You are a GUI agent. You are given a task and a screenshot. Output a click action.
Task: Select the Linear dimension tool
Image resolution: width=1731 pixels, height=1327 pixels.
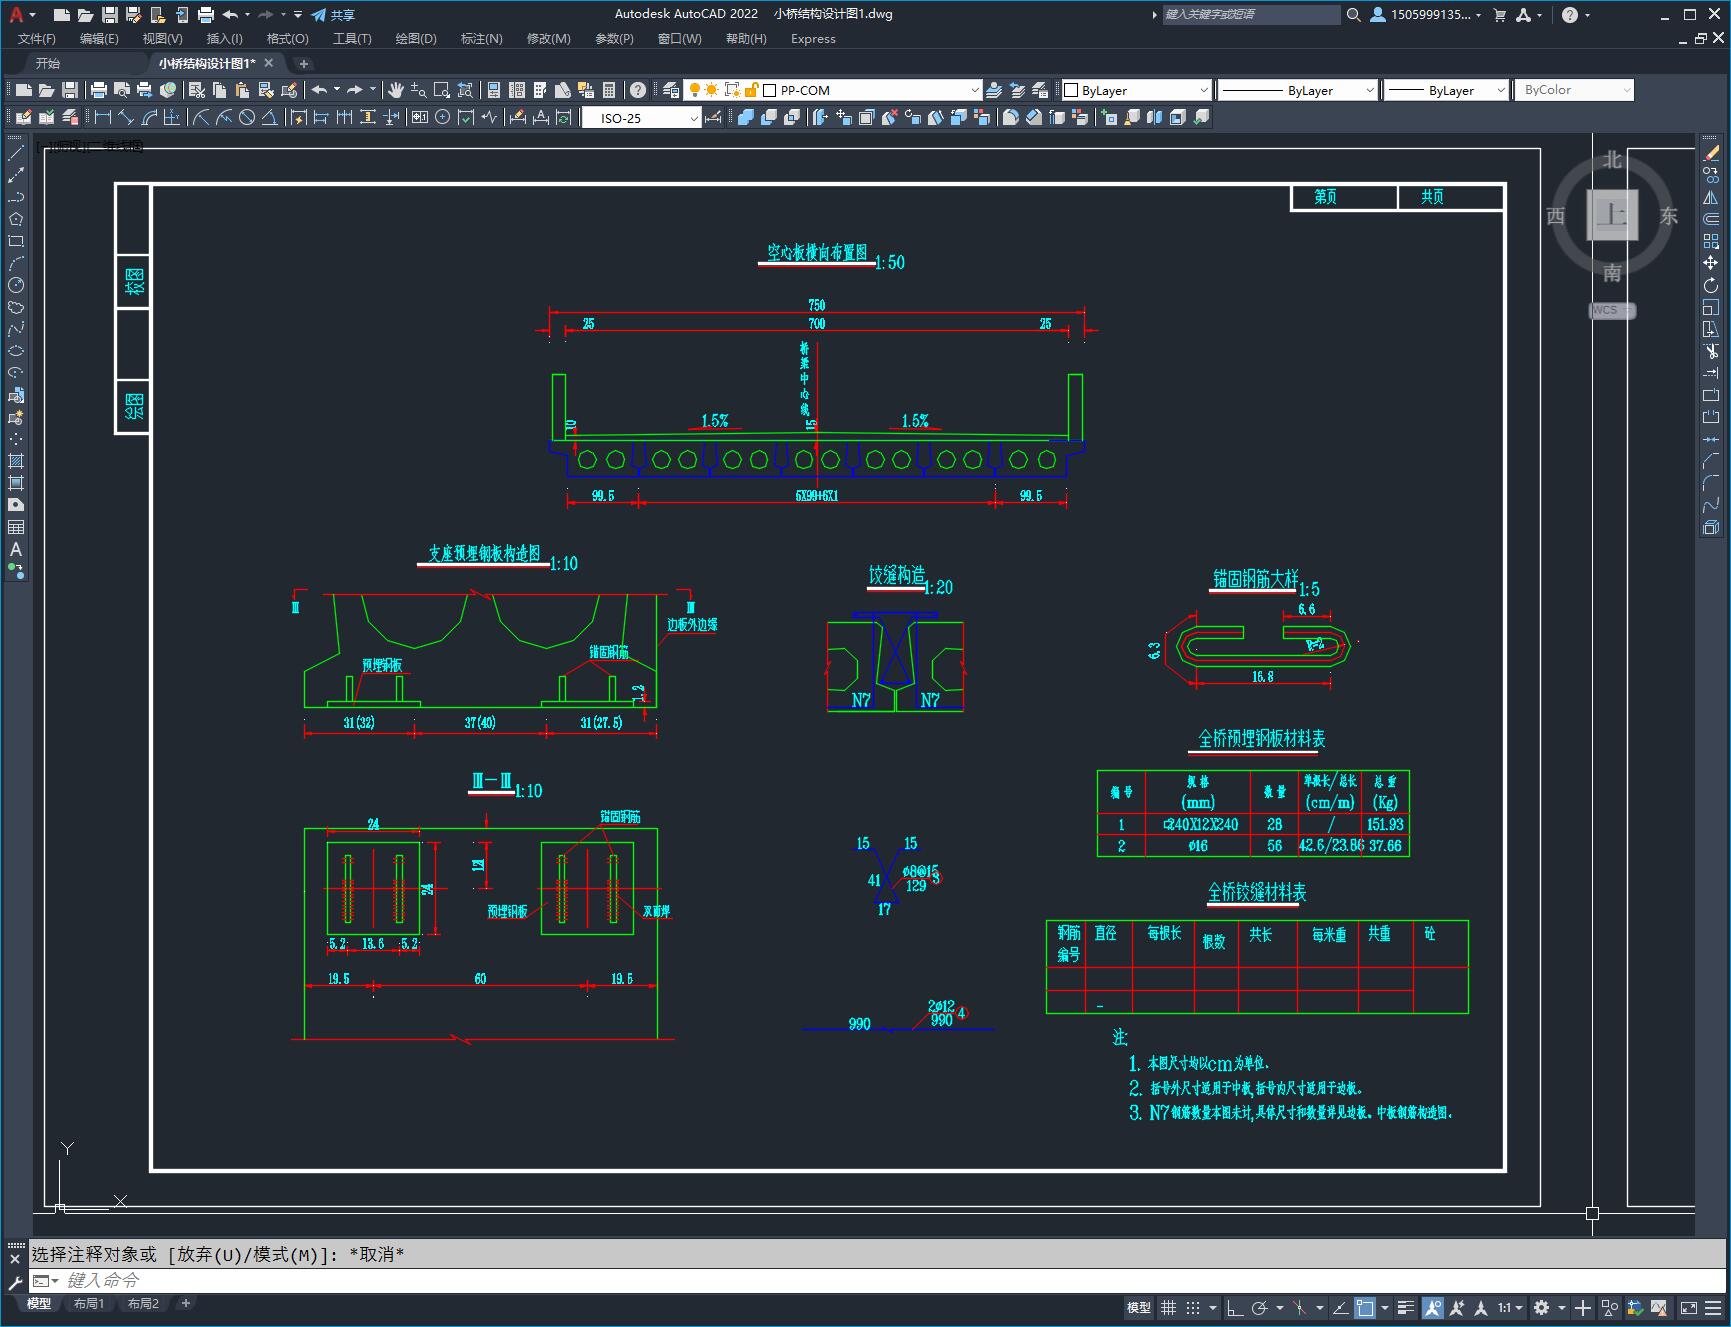point(102,118)
